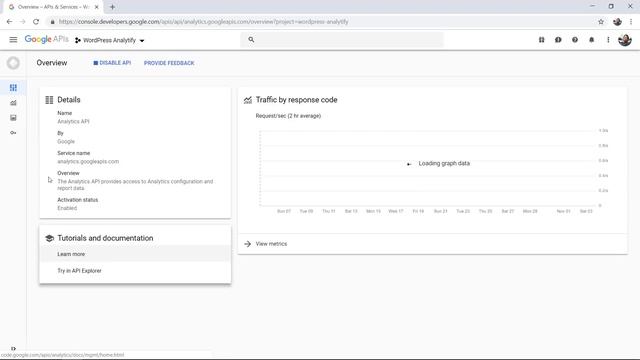640x360 pixels.
Task: Open the gift/free trial icon in header
Action: (x=542, y=40)
